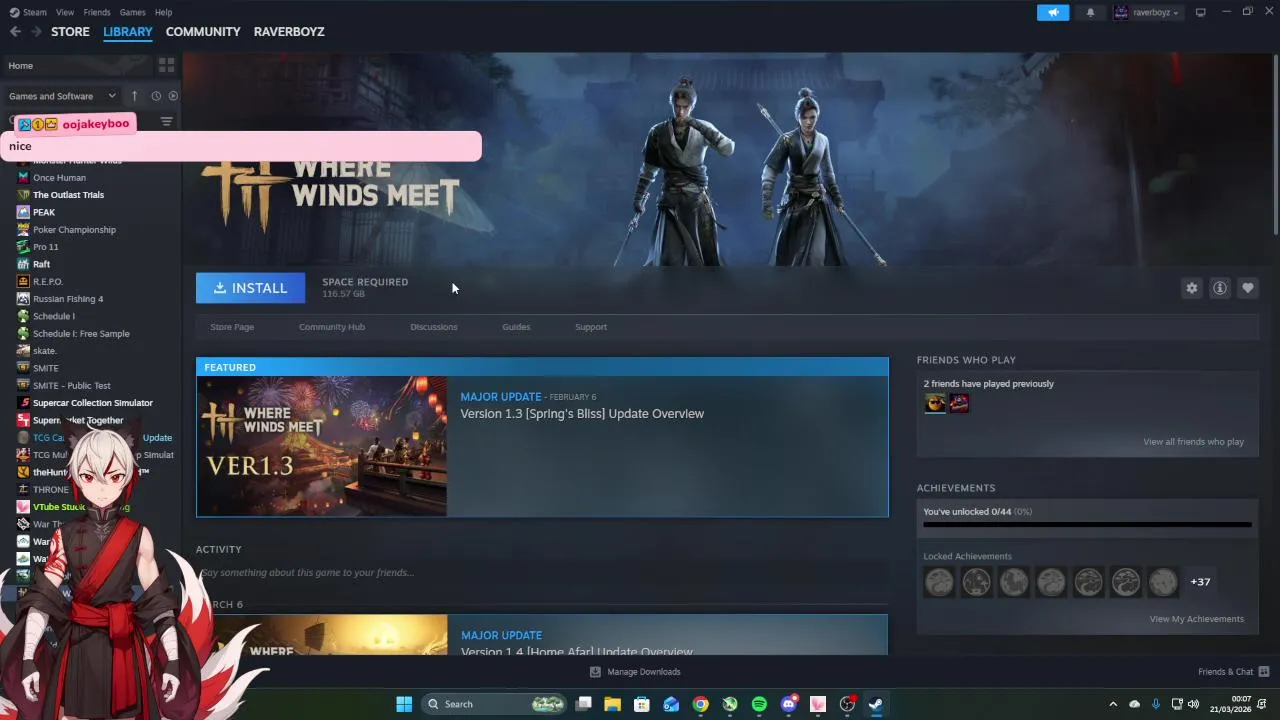Open second friend's avatar
Viewport: 1280px width, 720px height.
tap(959, 403)
